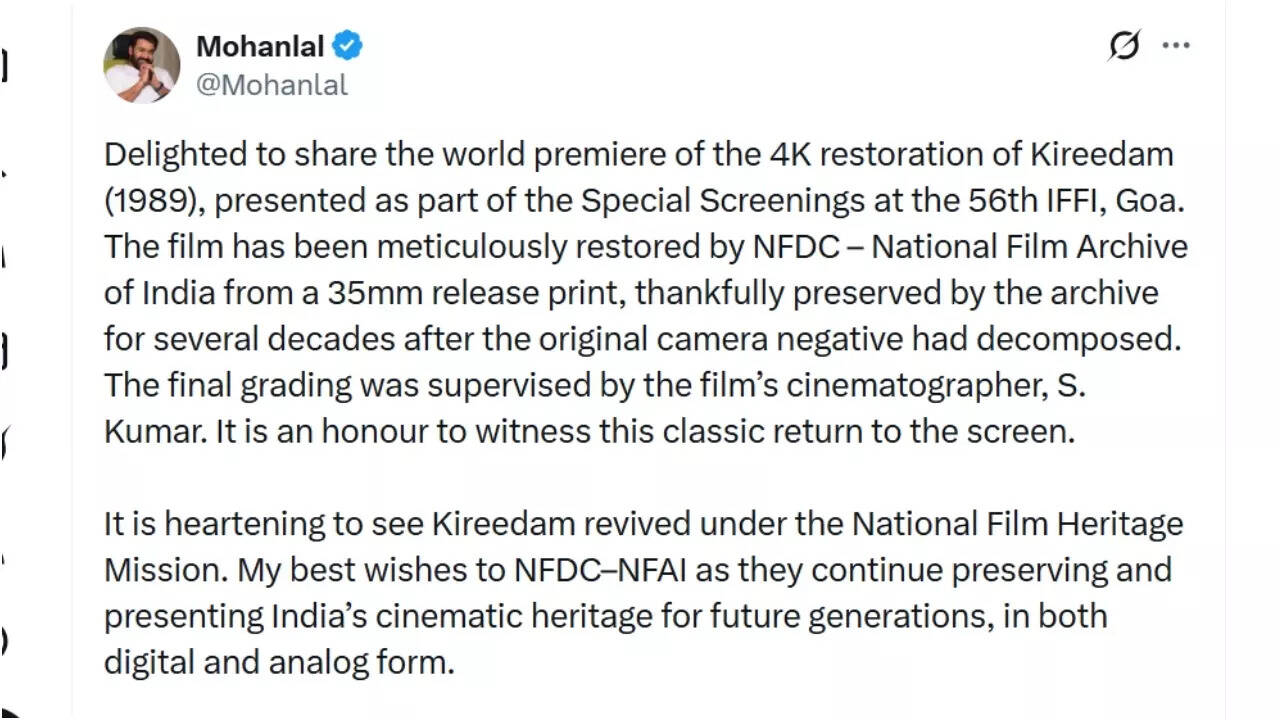
Task: Open the three-dot more options menu
Action: (1176, 46)
